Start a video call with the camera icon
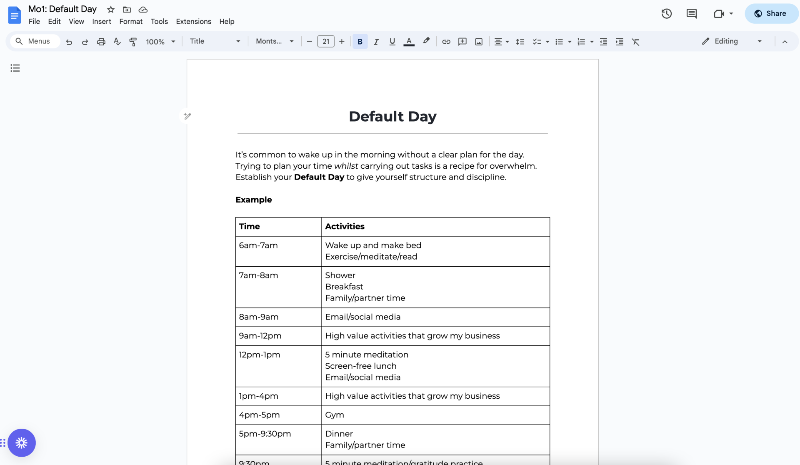The image size is (800, 465). click(x=719, y=14)
